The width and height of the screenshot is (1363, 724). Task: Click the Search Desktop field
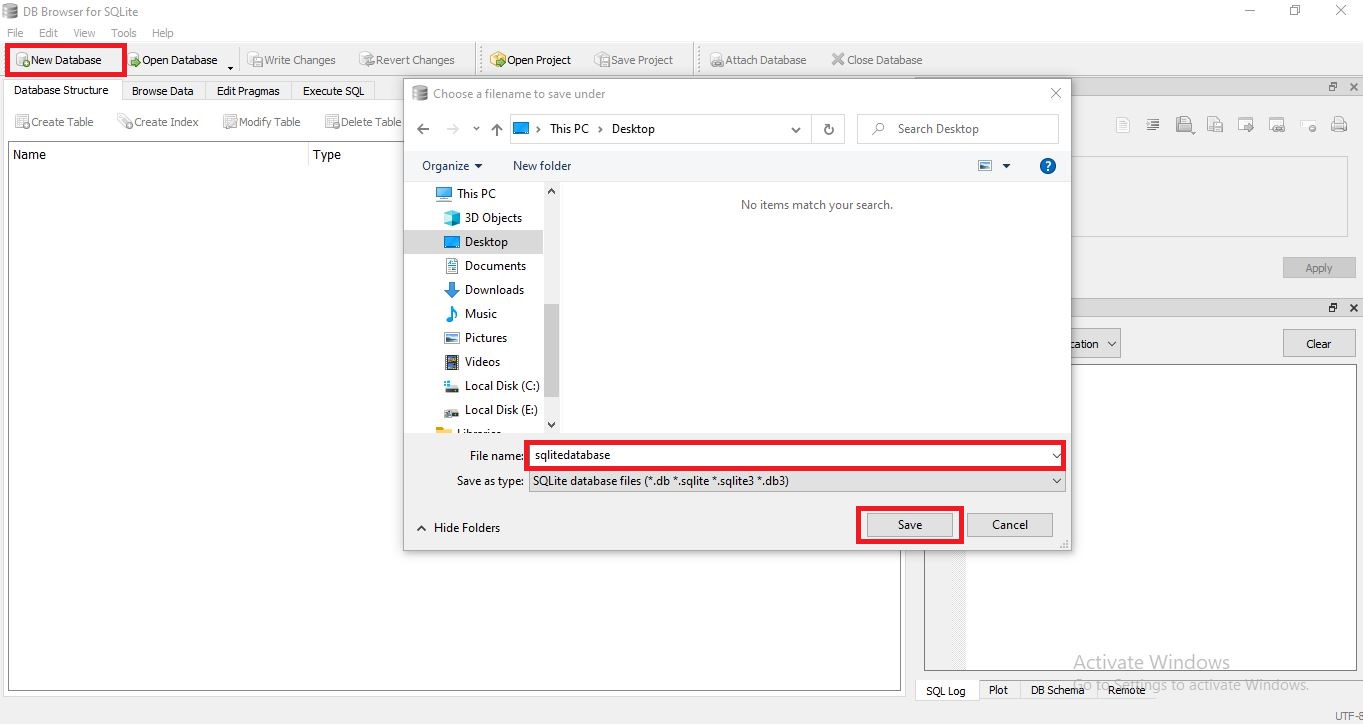(958, 129)
